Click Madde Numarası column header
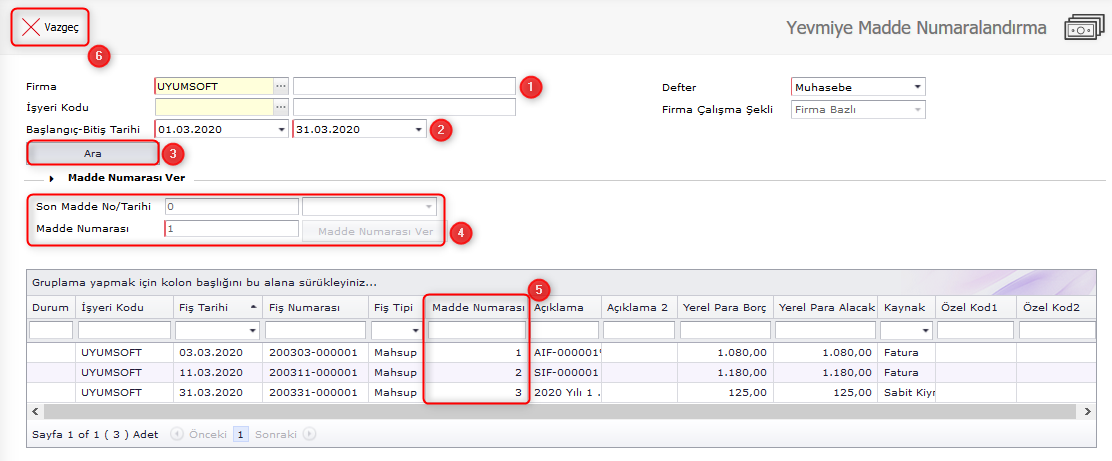Screen dimensions: 1112x461 (x=476, y=307)
